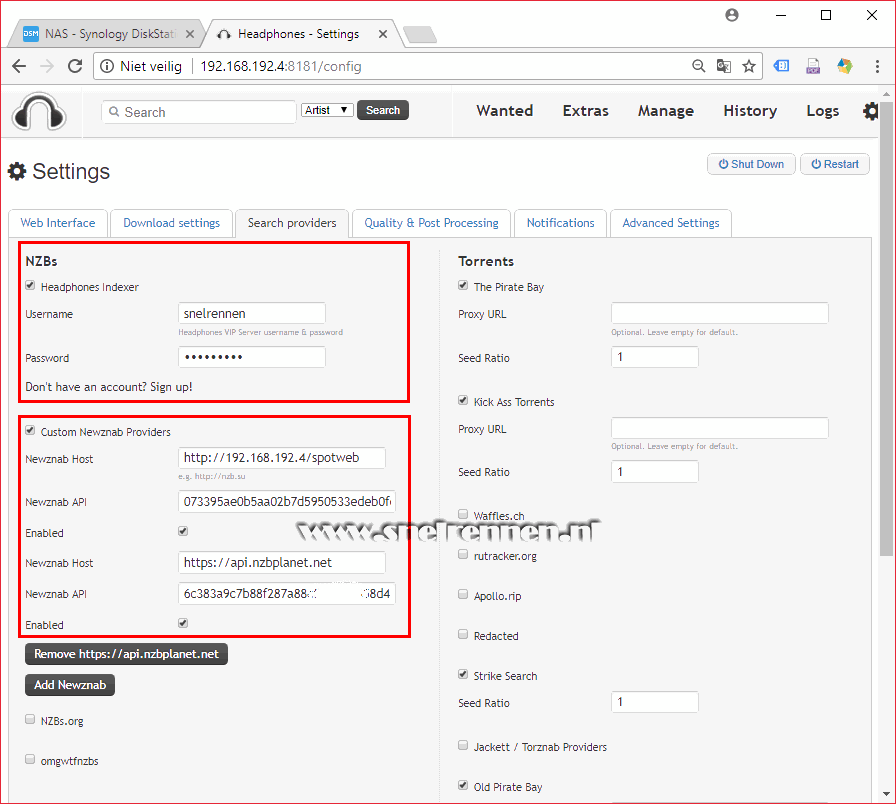Select the Search providers tab
This screenshot has width=896, height=804.
pyautogui.click(x=292, y=223)
